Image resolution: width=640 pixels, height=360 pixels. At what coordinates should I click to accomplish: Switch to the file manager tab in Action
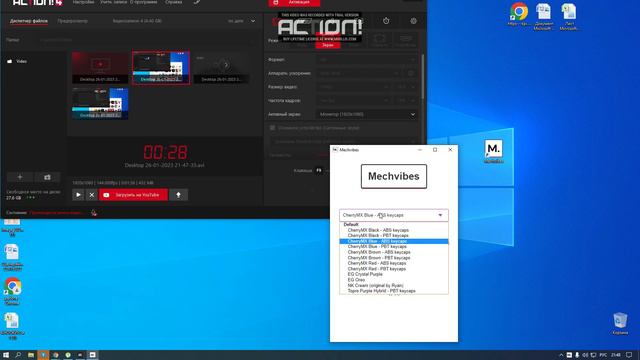[29, 21]
